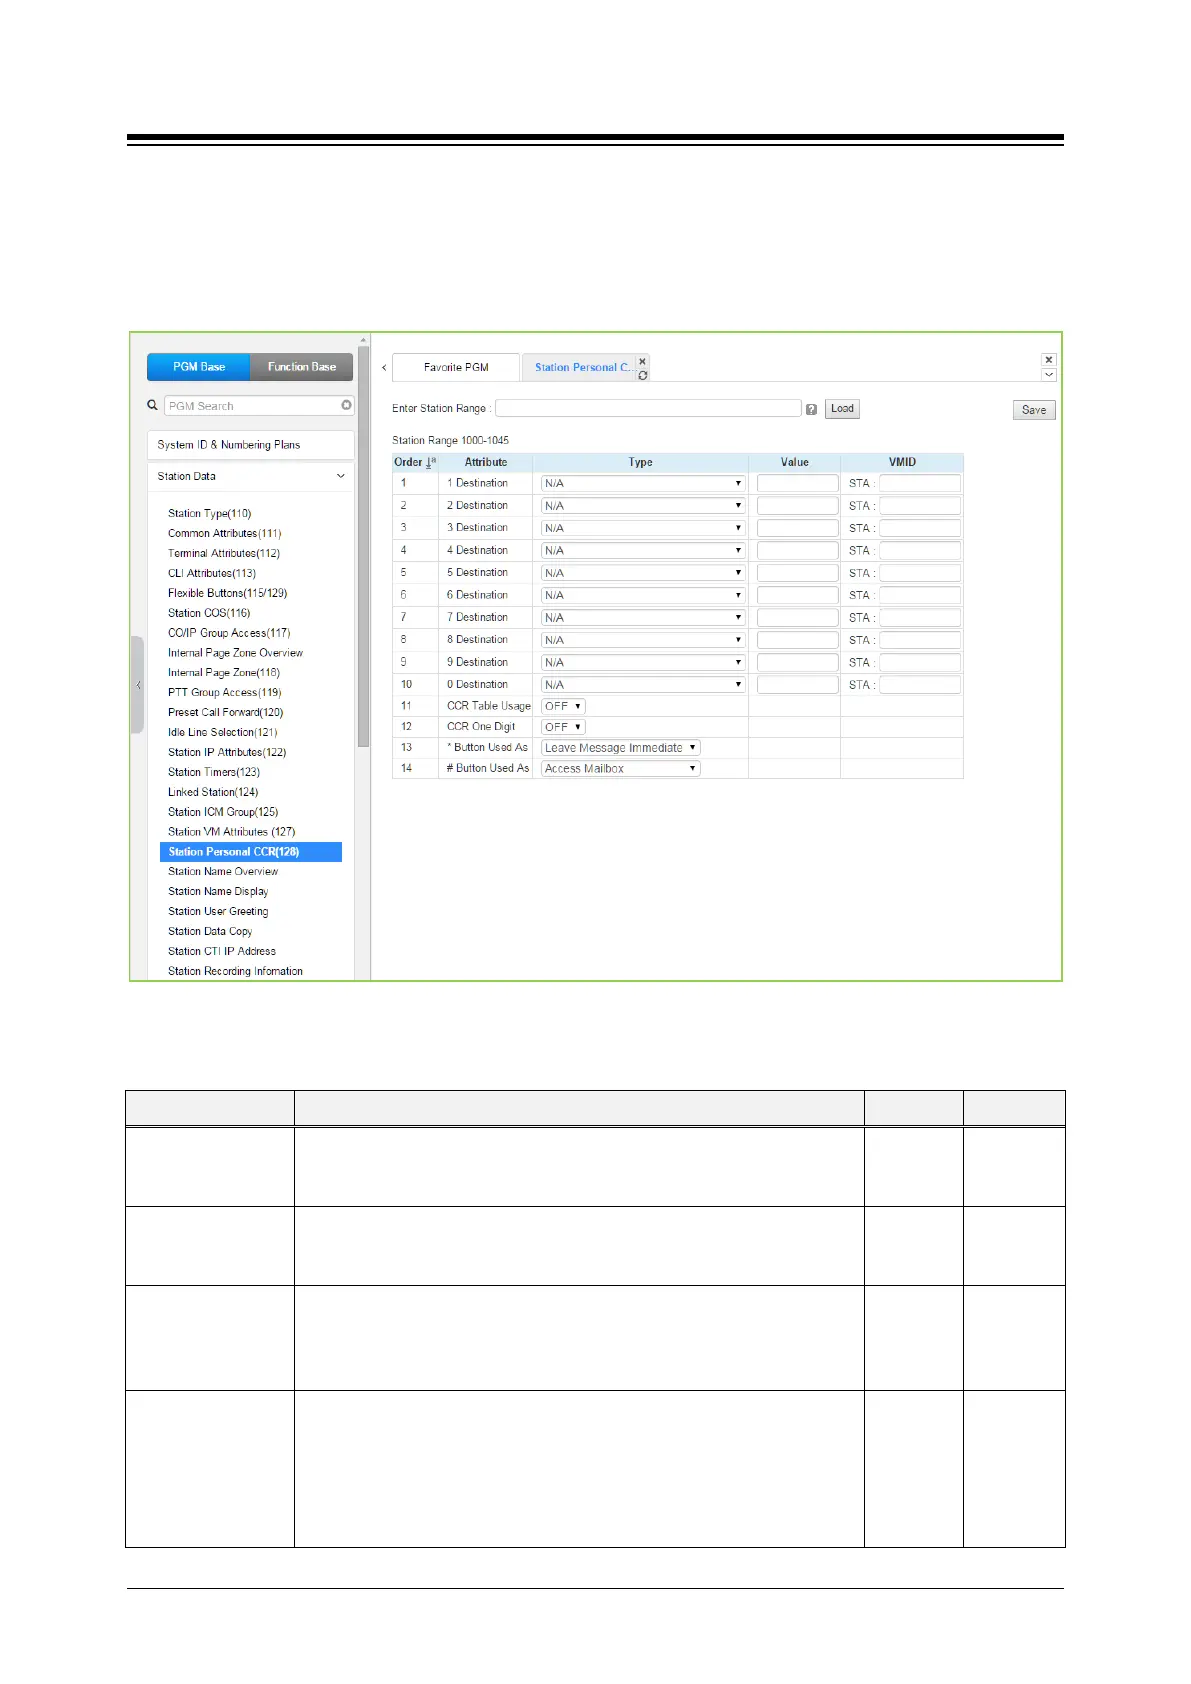The height and width of the screenshot is (1684, 1191).
Task: Switch to Function Base
Action: pyautogui.click(x=301, y=367)
